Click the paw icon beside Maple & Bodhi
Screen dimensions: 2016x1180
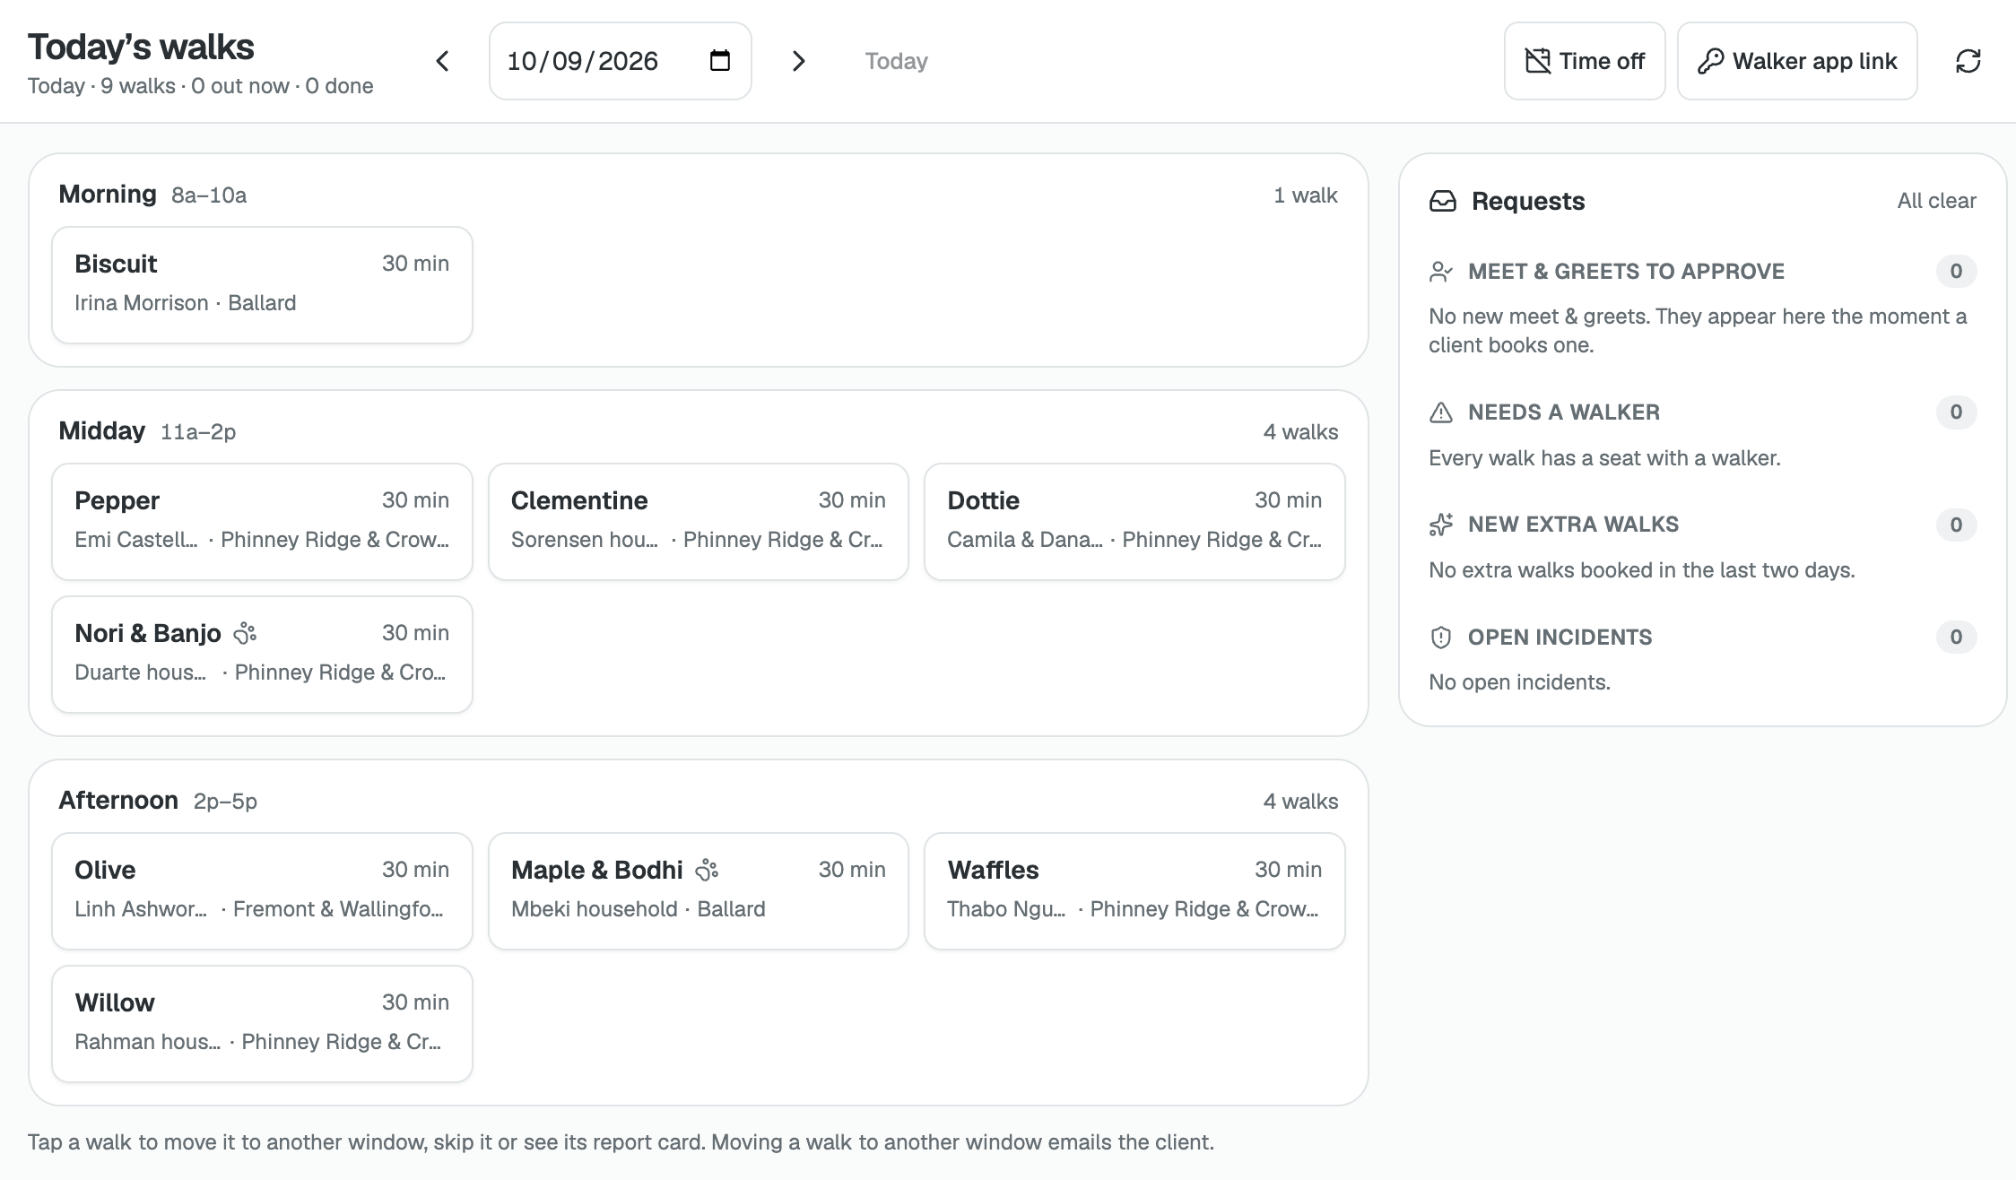(707, 870)
